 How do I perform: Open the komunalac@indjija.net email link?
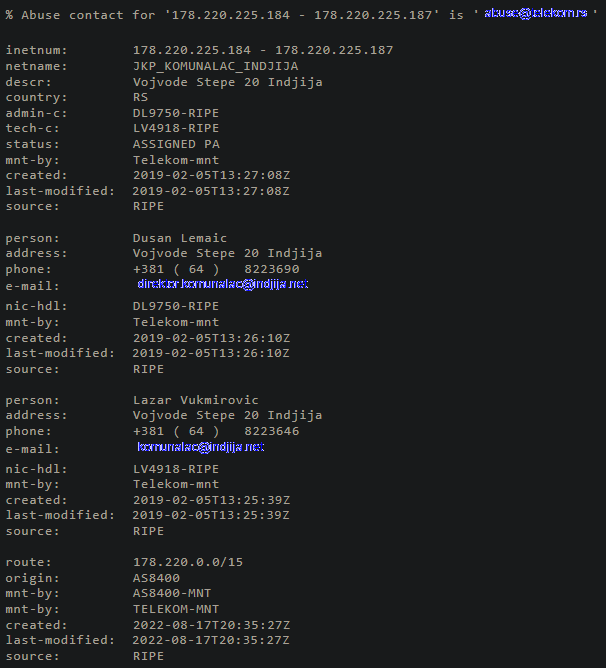coord(201,446)
